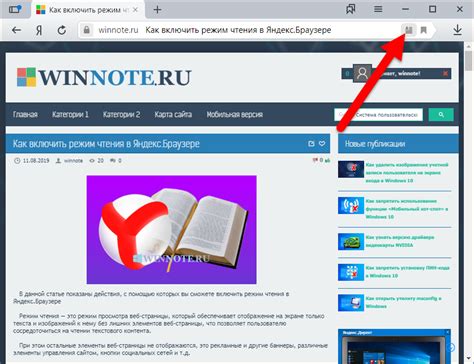Open link about 'функции «Мобильный хот-спот»'
Screen dimensions: 474x364
(x=407, y=209)
